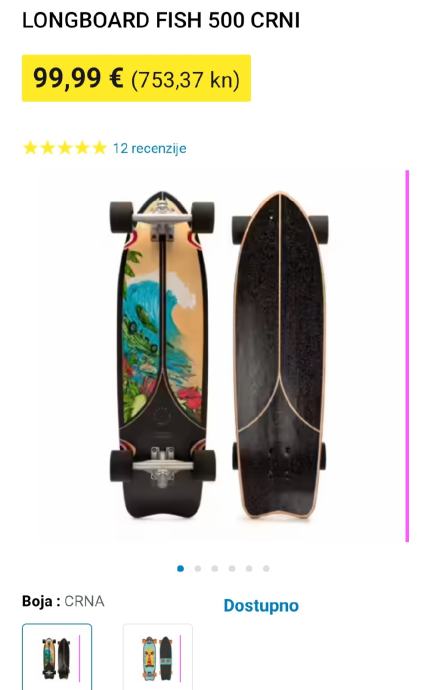Jump to the fourth carousel dot
The width and height of the screenshot is (446, 690).
pos(232,569)
